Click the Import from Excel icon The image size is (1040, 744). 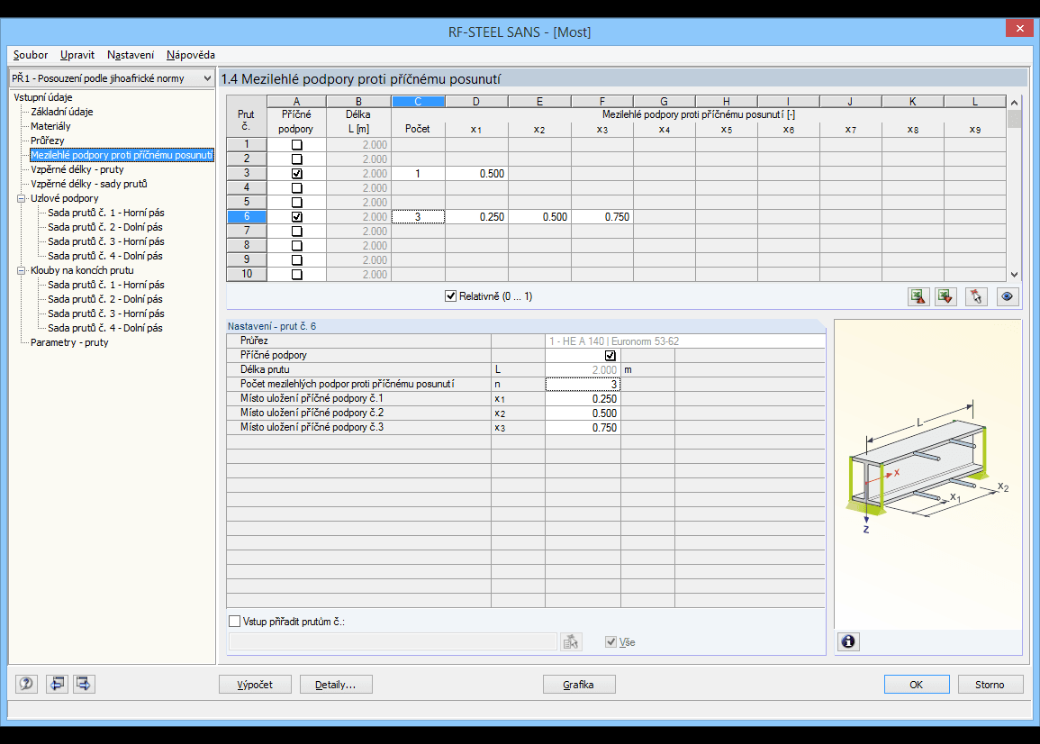[x=946, y=296]
